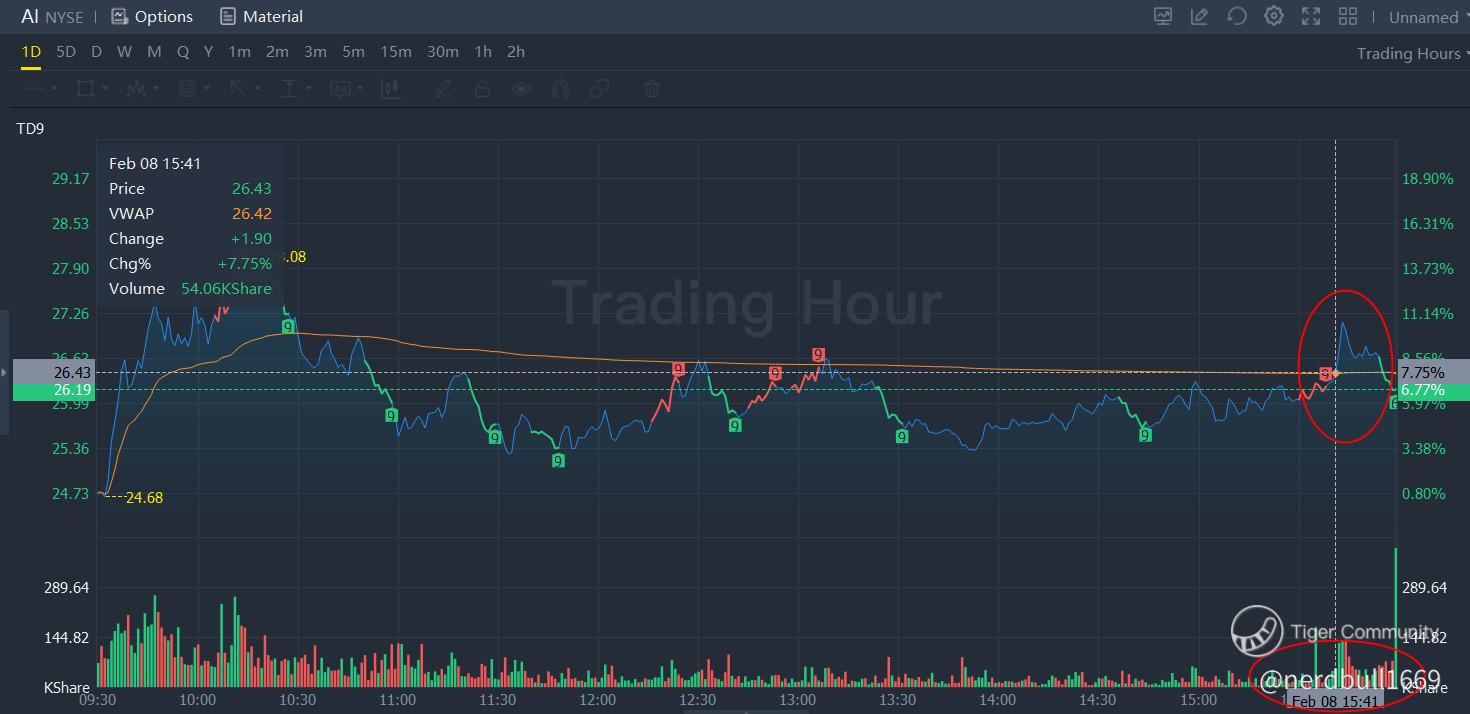1470x714 pixels.
Task: Switch to the 5D timeframe
Action: (66, 52)
